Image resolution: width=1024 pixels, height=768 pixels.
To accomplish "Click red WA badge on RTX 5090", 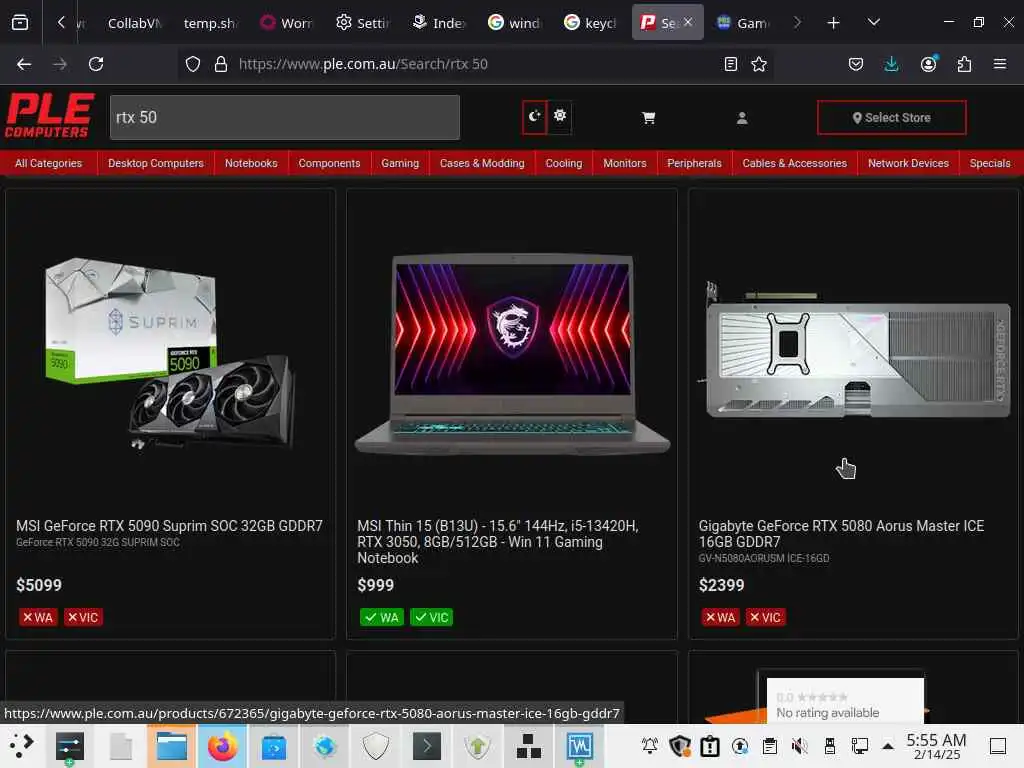I will pyautogui.click(x=37, y=617).
